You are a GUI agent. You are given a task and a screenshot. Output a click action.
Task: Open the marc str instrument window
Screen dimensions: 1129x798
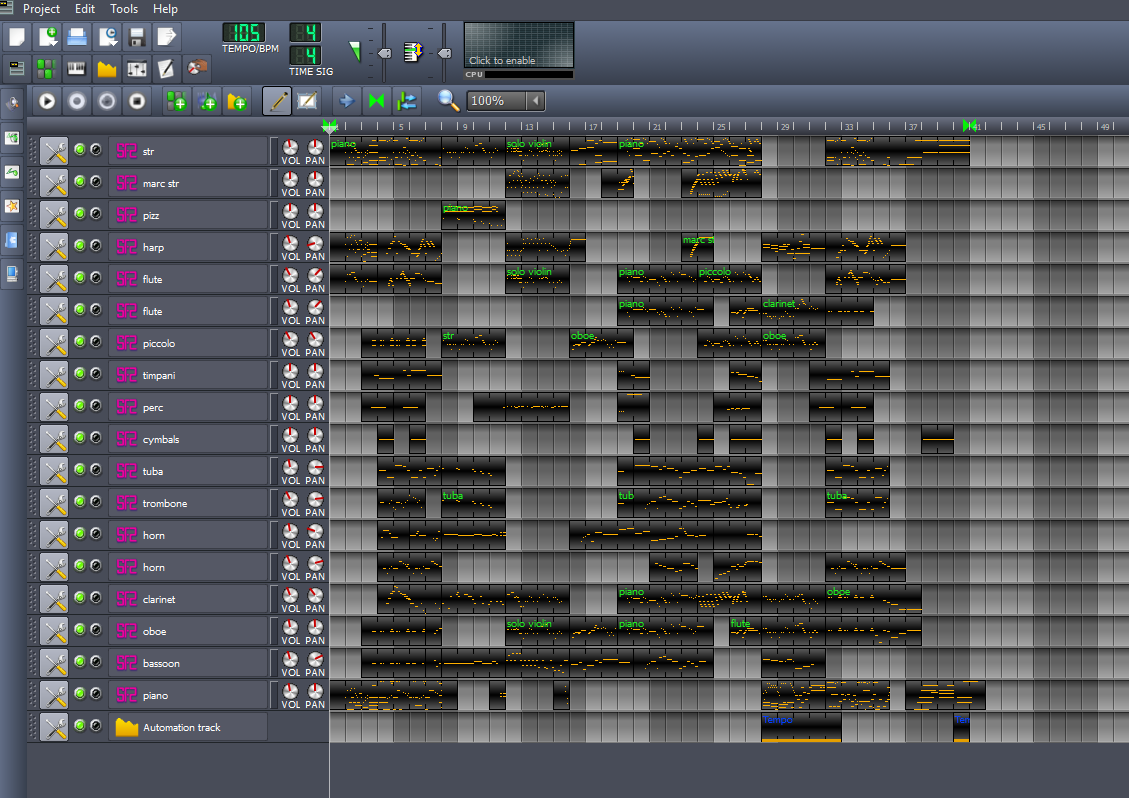[x=188, y=184]
